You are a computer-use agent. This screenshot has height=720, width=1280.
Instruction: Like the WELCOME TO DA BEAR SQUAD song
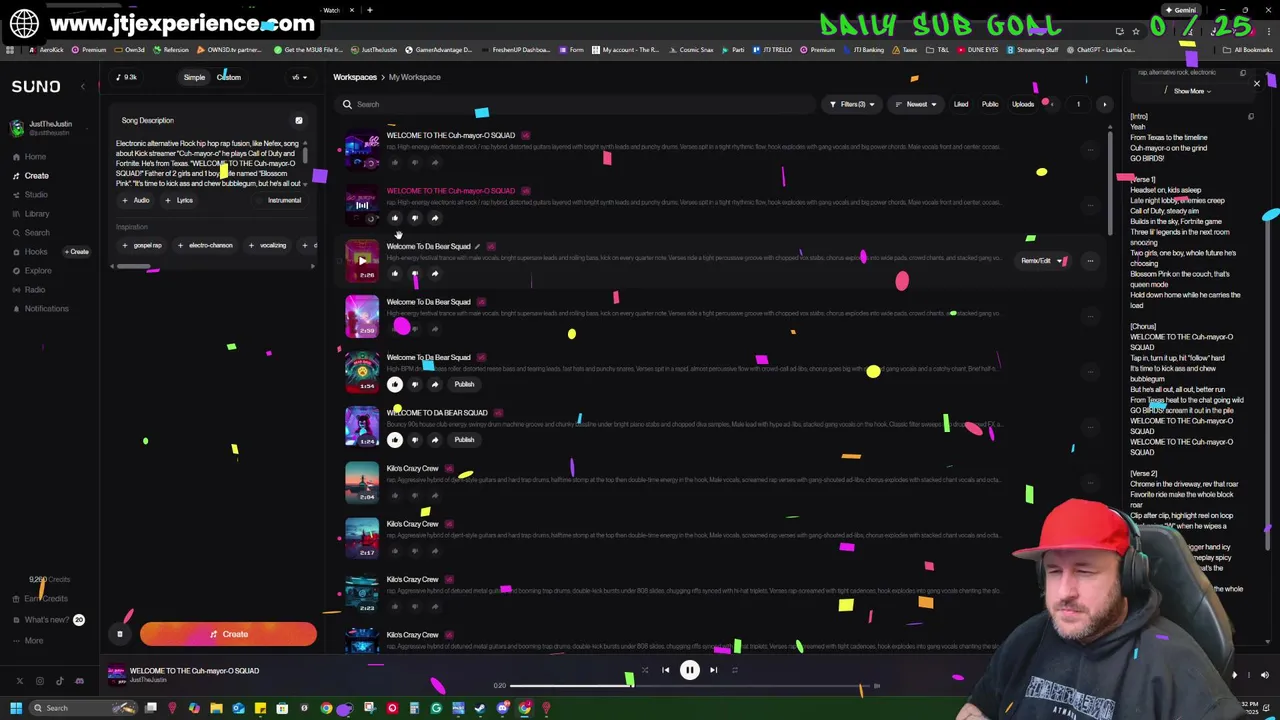coord(395,440)
